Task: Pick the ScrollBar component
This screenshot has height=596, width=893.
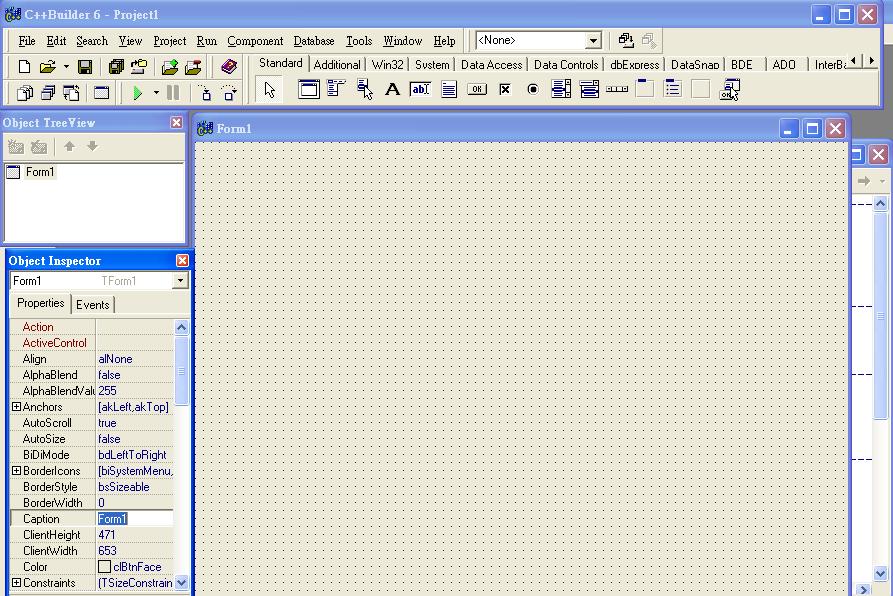Action: (617, 89)
